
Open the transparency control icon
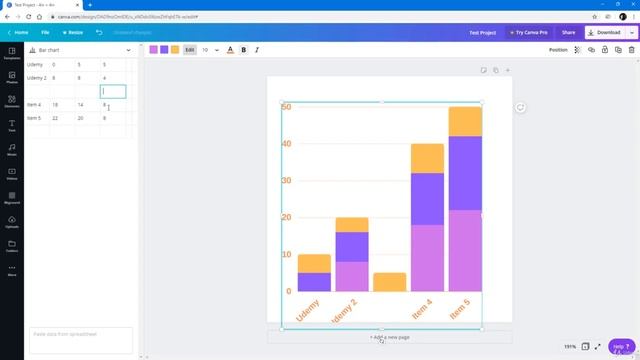577,50
